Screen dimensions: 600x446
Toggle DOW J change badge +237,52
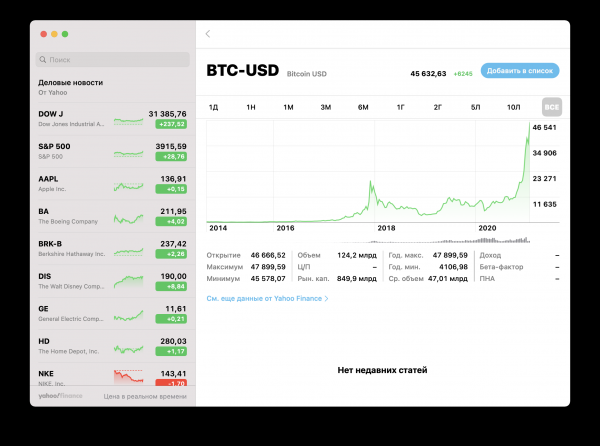coord(171,124)
